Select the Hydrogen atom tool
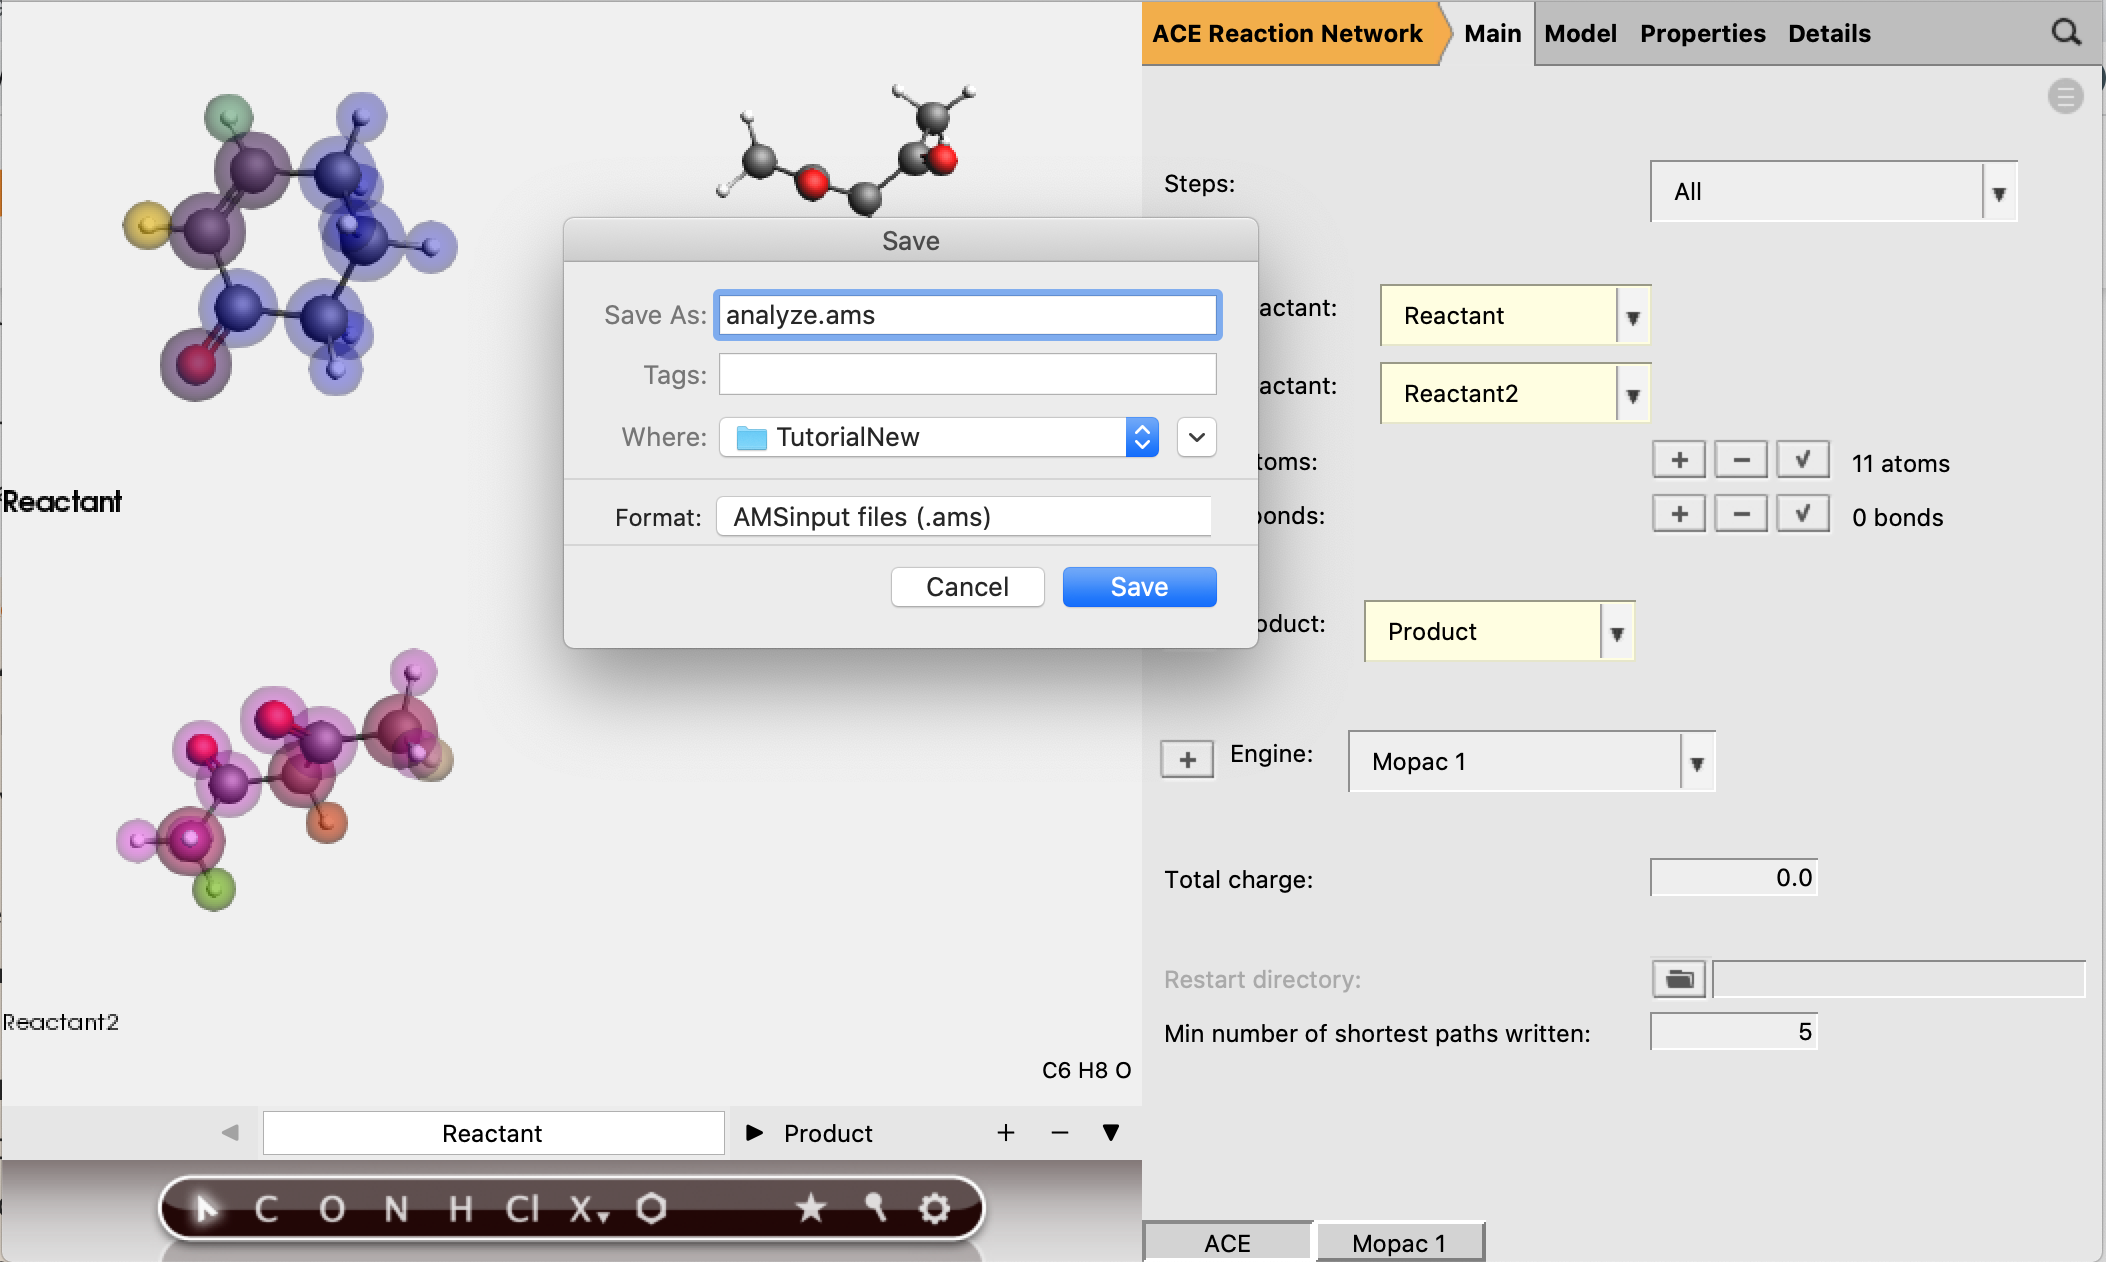 click(459, 1208)
